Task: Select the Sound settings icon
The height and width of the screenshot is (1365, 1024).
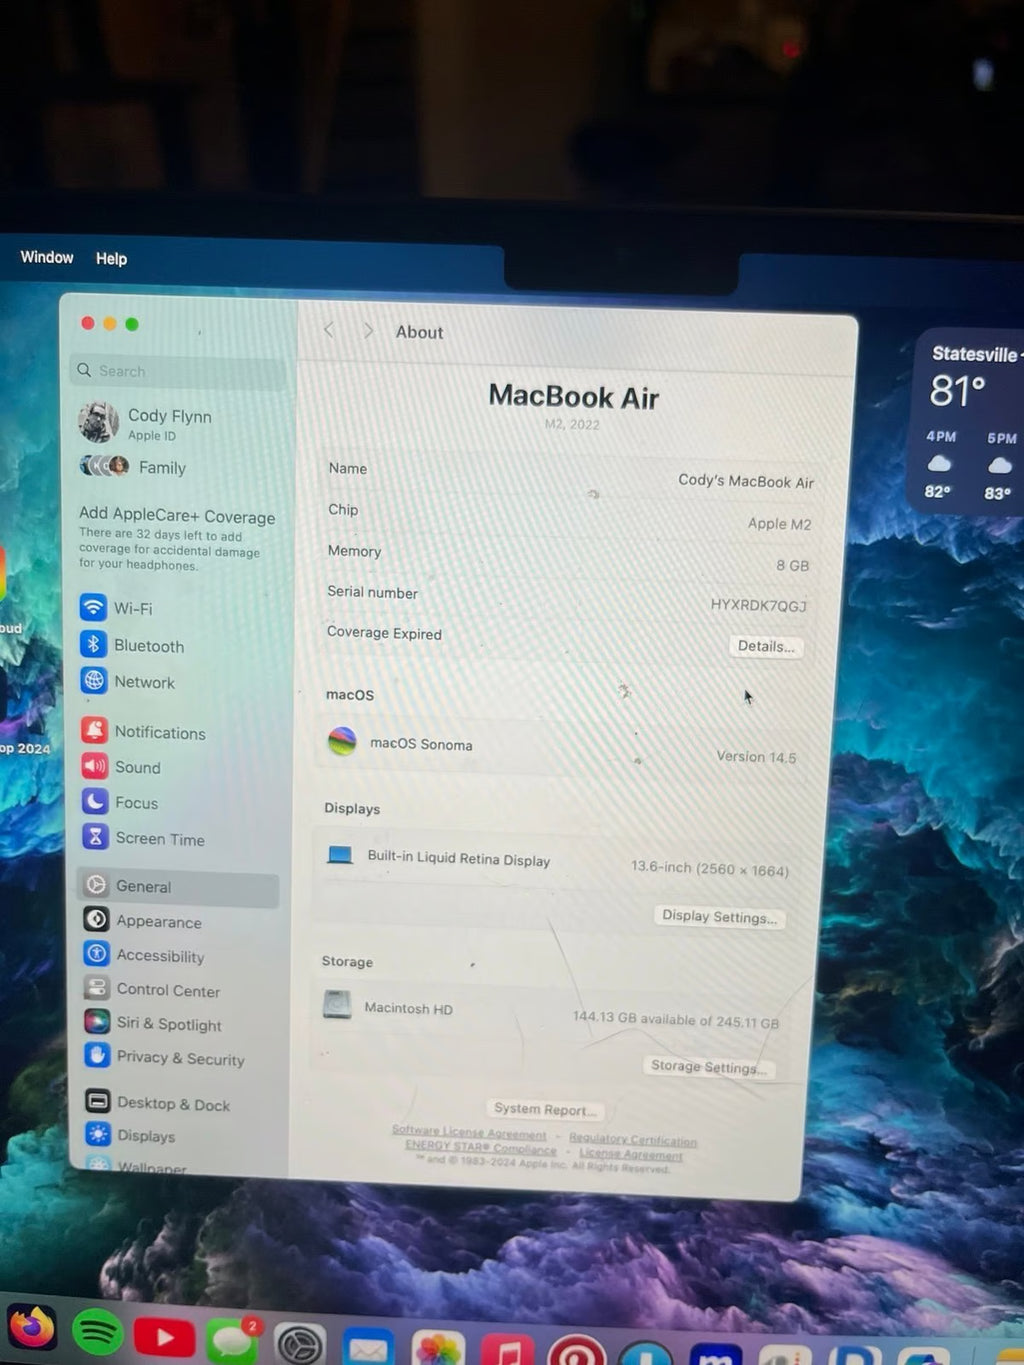Action: [94, 766]
